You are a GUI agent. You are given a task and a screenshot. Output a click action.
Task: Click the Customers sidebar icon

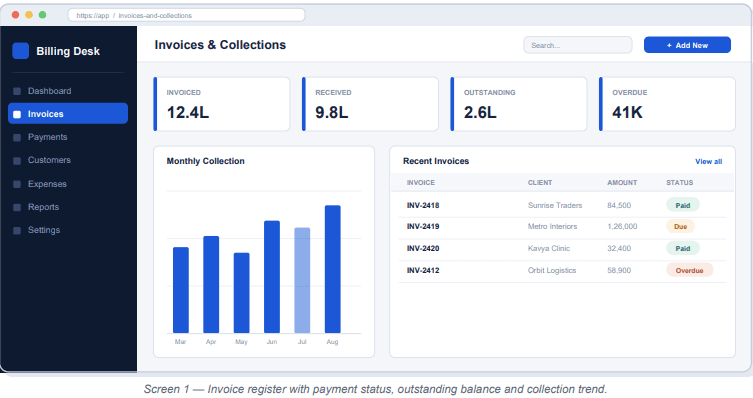click(x=17, y=160)
